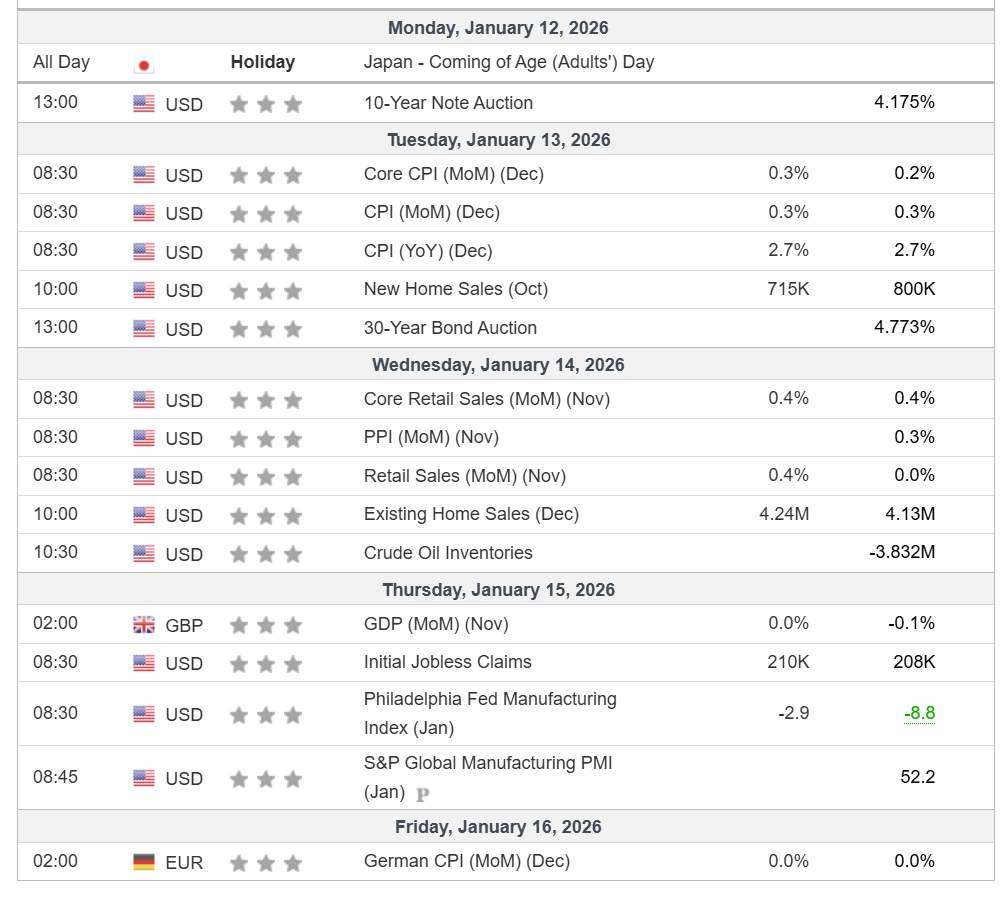
Task: Click the preliminary 'P' icon after S&P Global Manufacturing PMI
Action: pyautogui.click(x=422, y=795)
